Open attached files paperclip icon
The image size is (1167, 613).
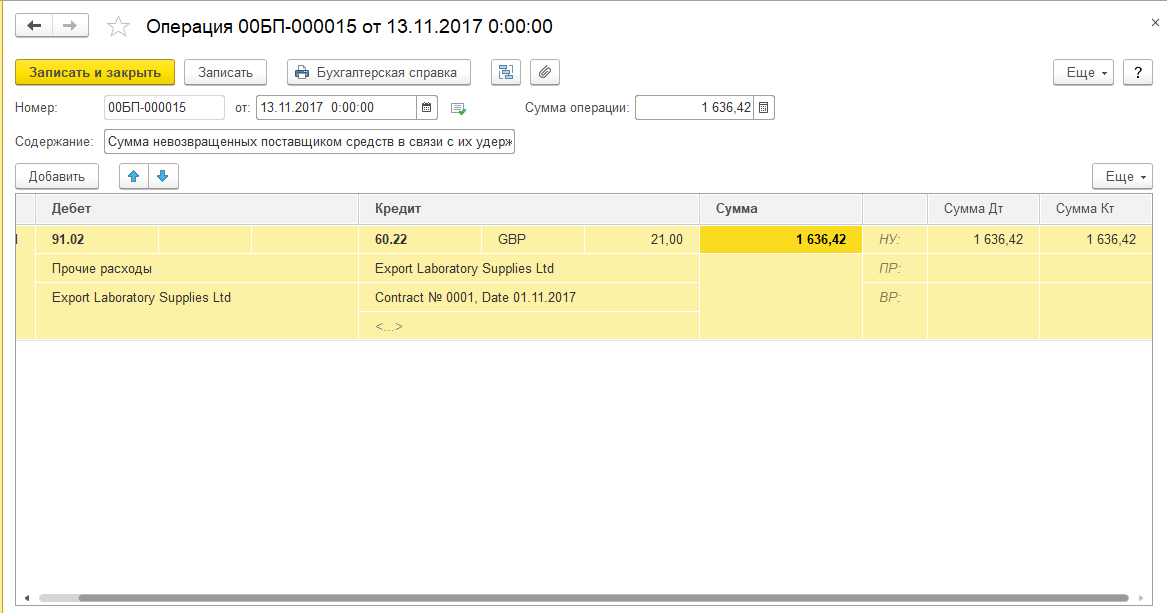pos(545,72)
